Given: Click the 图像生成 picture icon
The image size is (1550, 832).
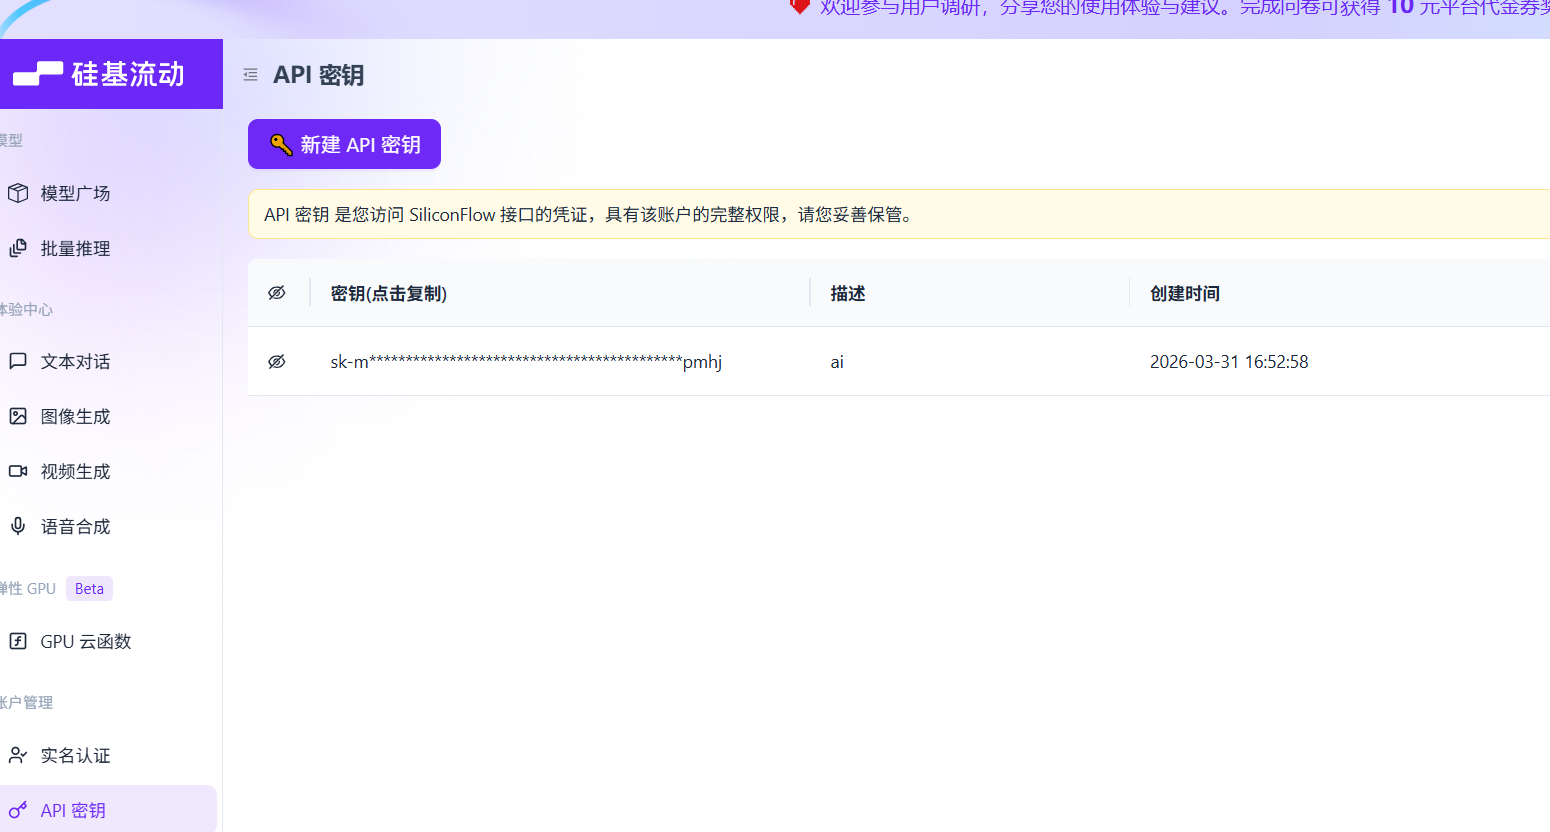Looking at the screenshot, I should [x=18, y=416].
